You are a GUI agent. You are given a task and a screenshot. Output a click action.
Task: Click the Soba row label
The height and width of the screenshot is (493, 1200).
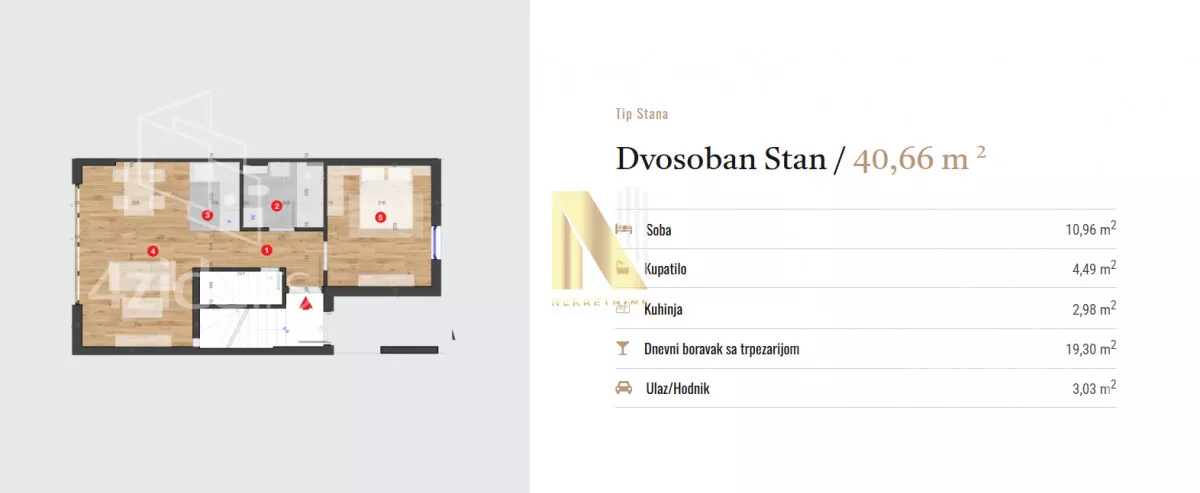(x=658, y=230)
